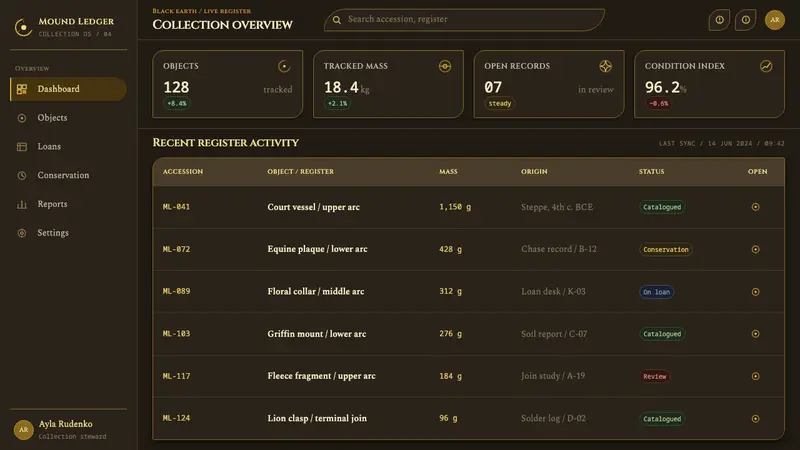
Task: Open the Dashboard grid icon
Action: tap(21, 89)
